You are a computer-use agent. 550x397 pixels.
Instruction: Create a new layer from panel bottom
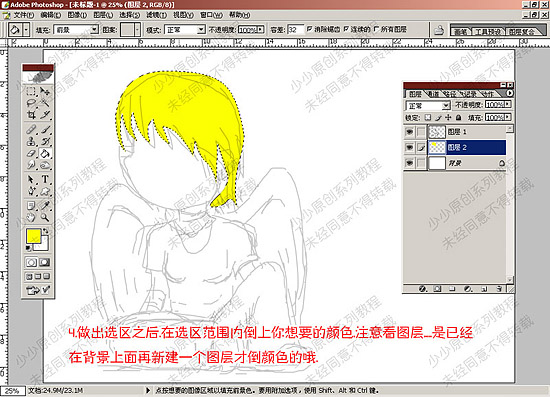pyautogui.click(x=484, y=289)
